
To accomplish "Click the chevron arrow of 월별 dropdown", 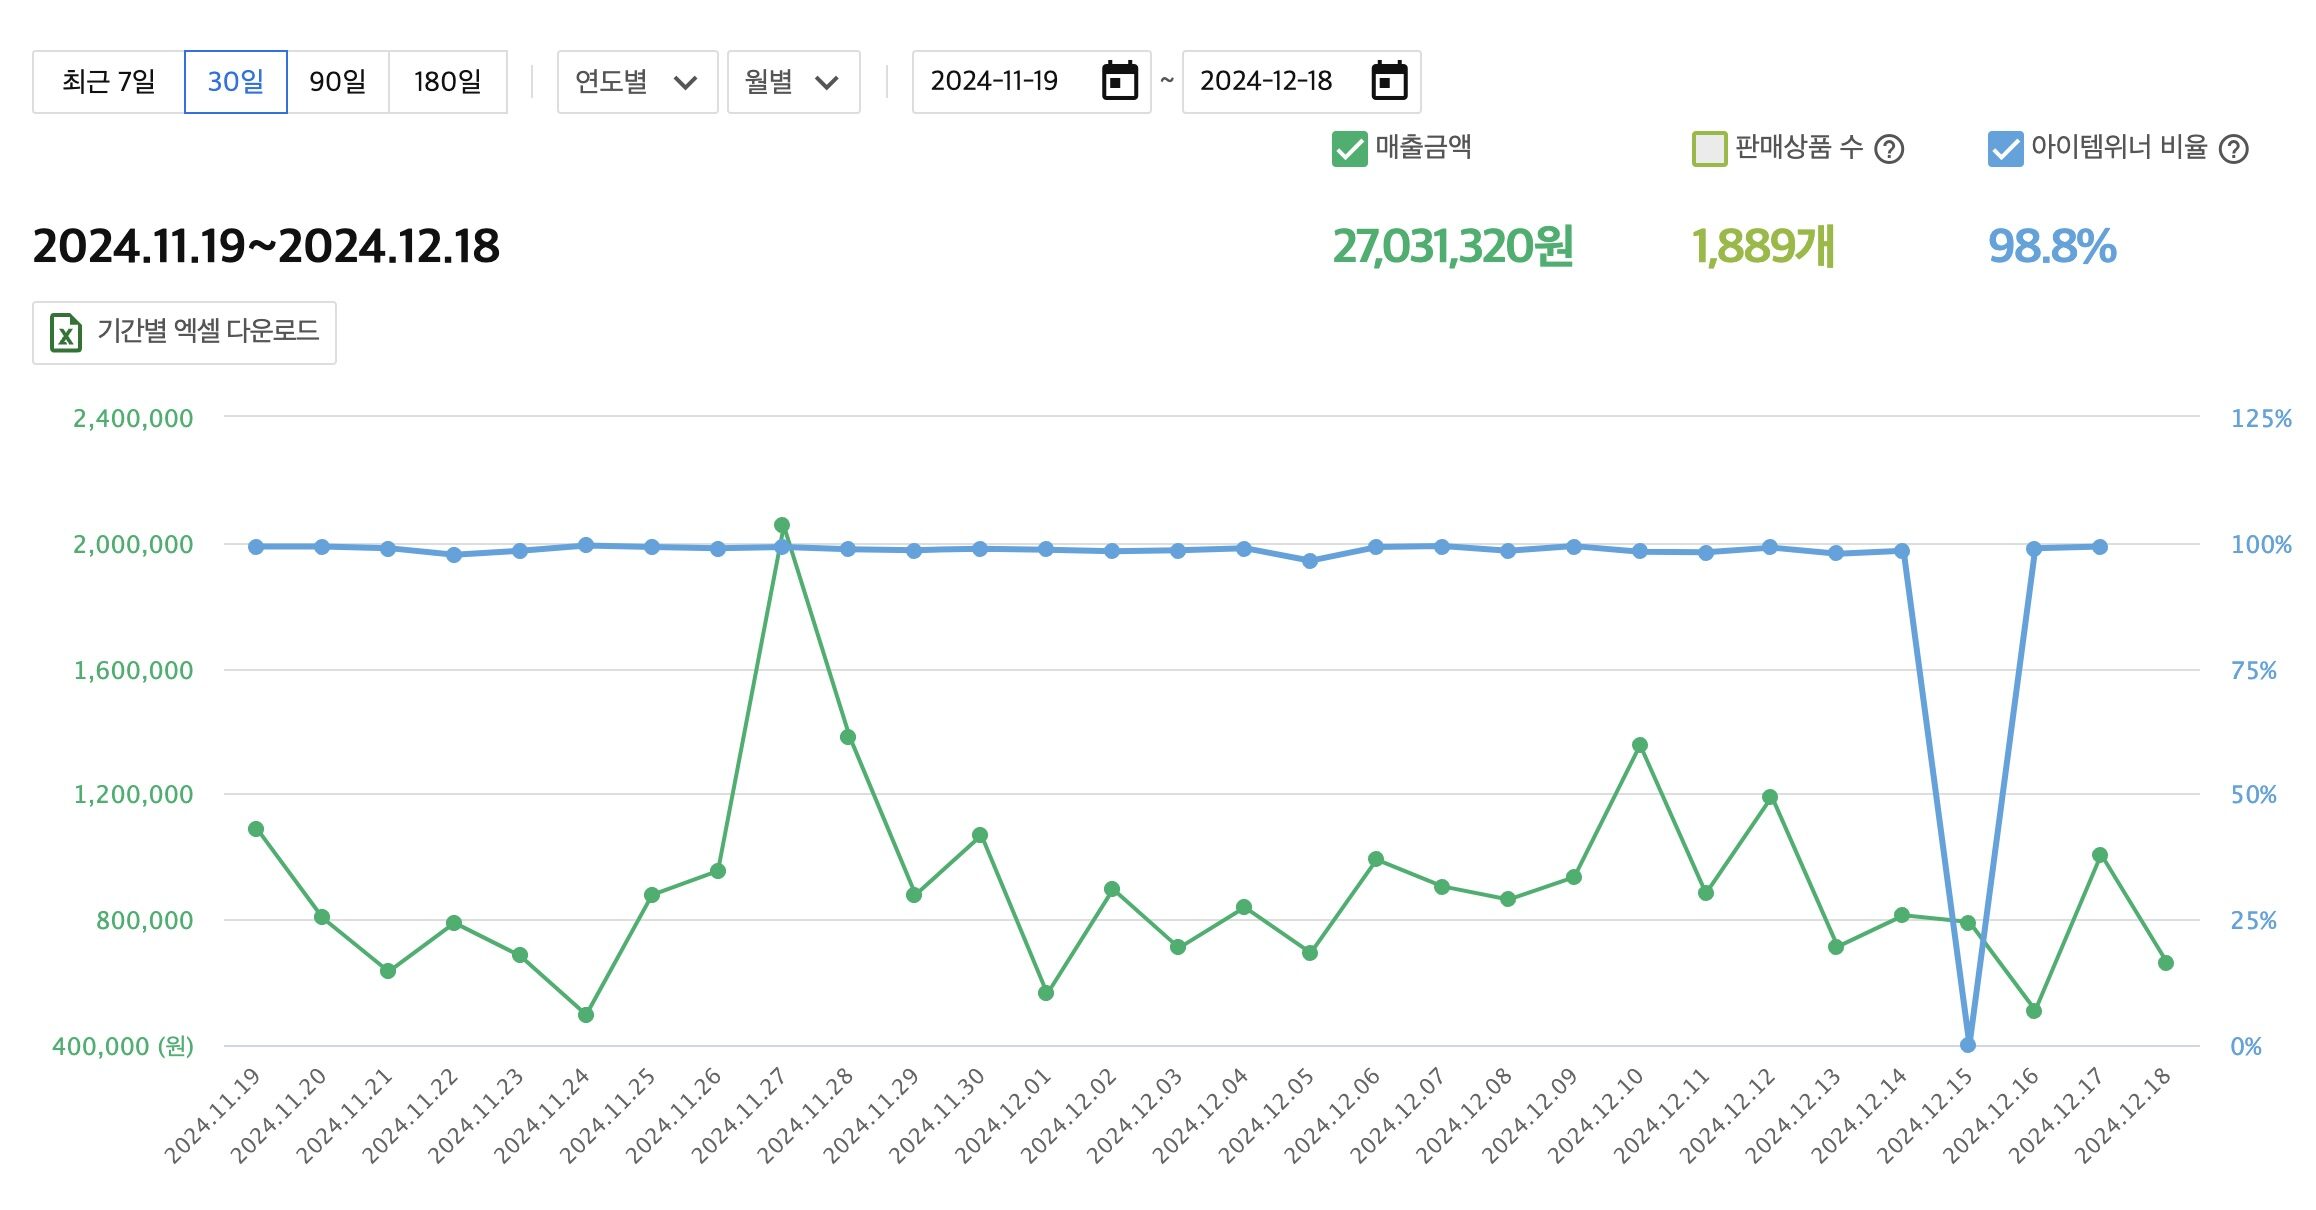I will point(827,82).
